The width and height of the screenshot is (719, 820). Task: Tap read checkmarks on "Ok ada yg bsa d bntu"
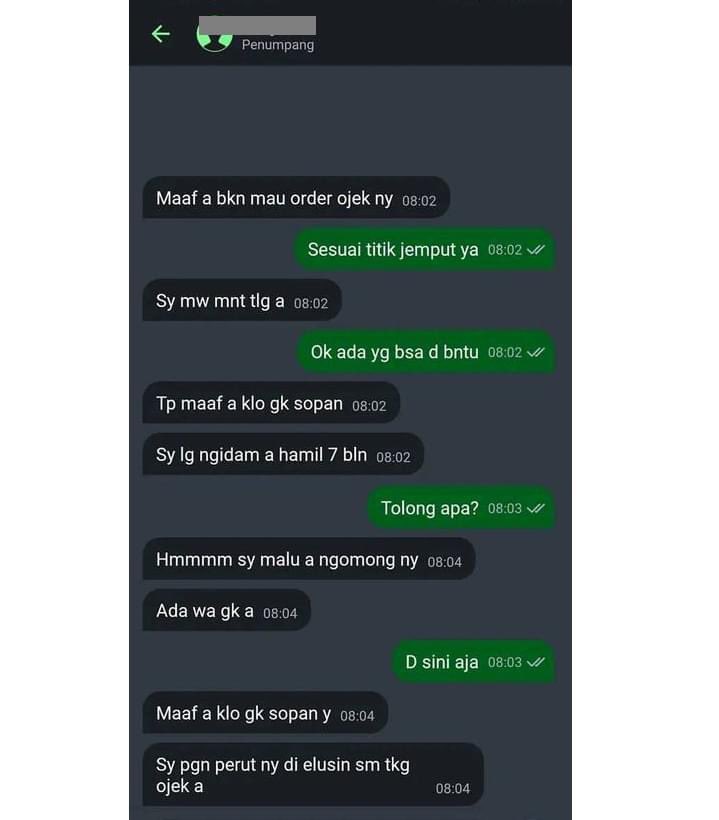(x=536, y=352)
